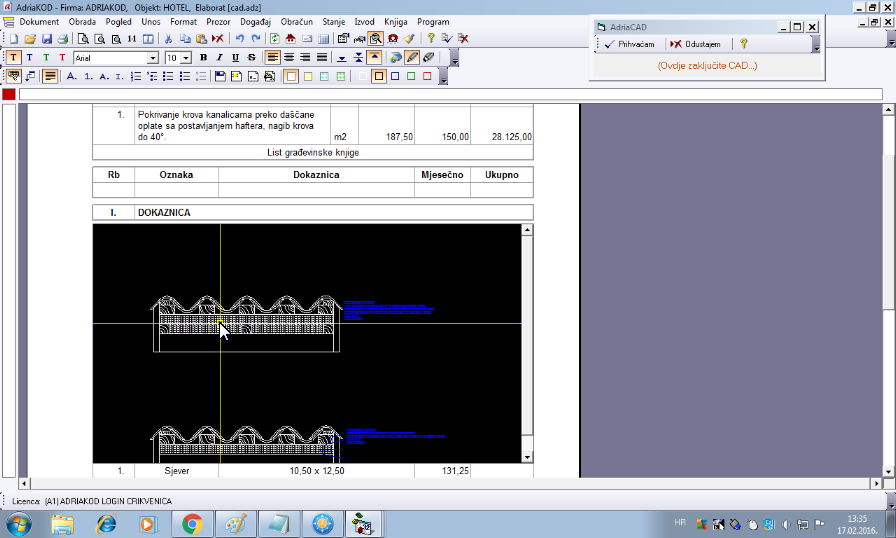Open a file with the folder icon

click(x=30, y=39)
